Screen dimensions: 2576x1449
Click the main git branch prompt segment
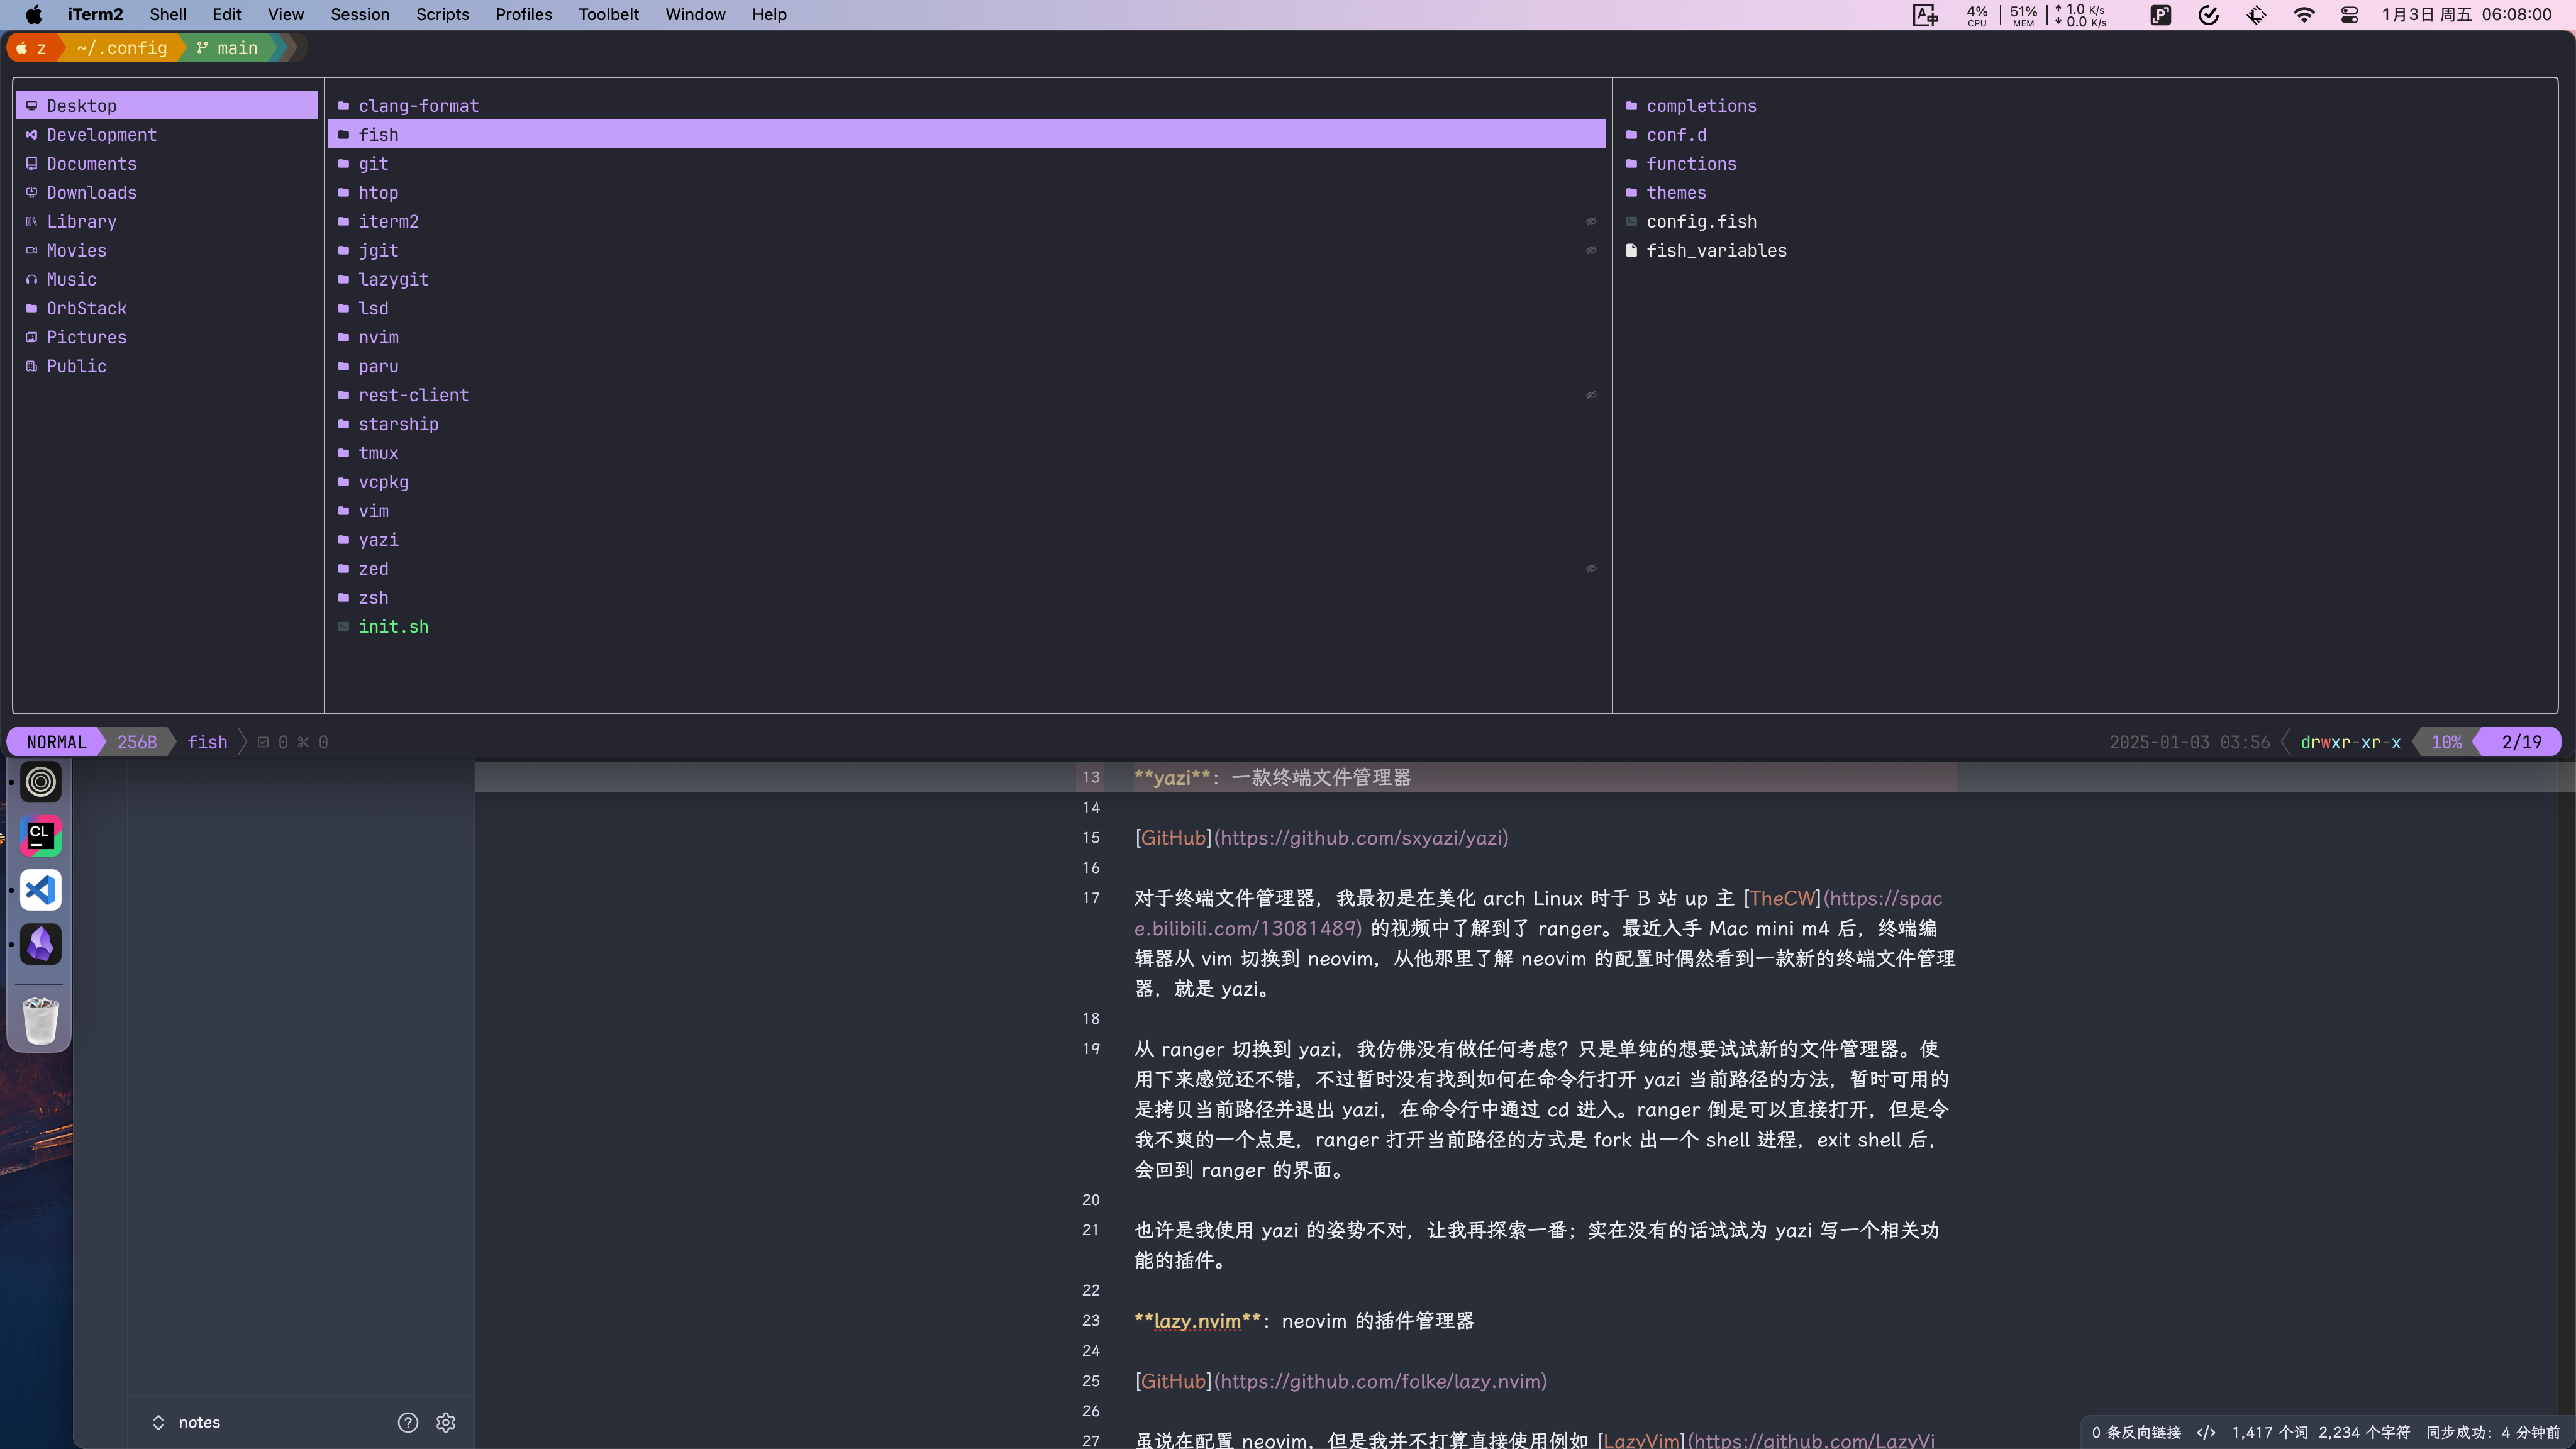[228, 47]
